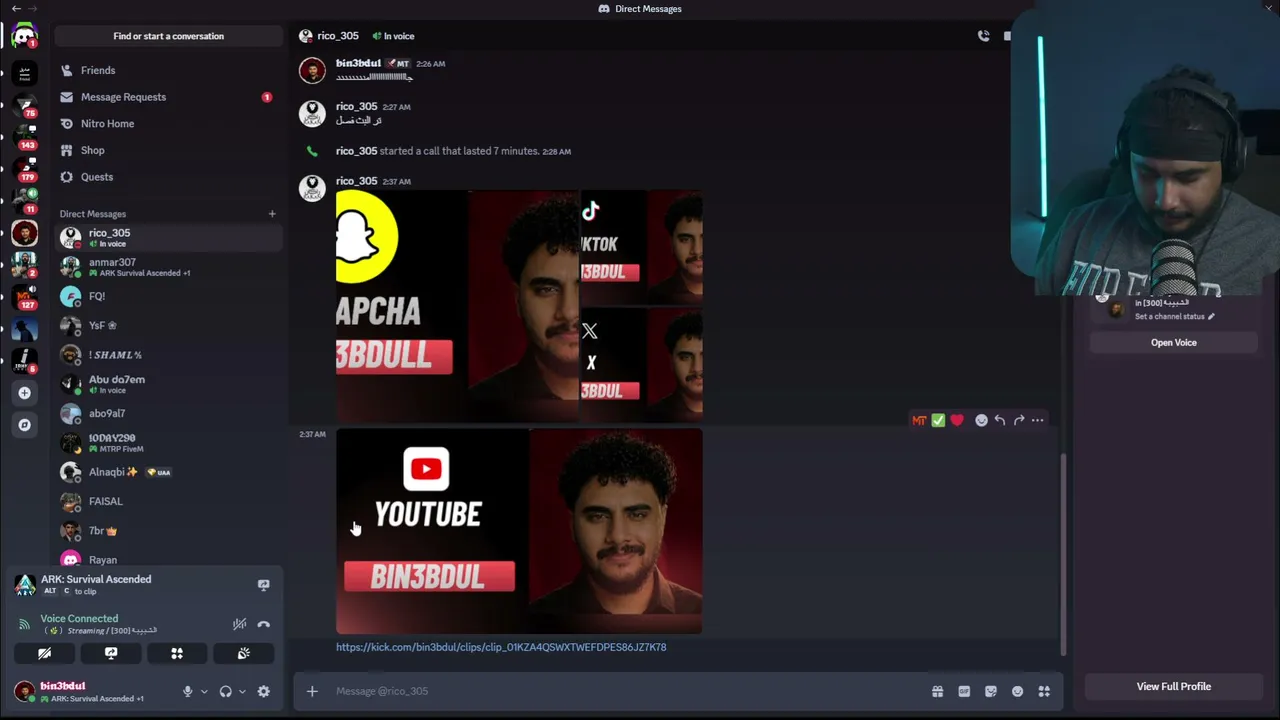Viewport: 1280px width, 720px height.
Task: Open Discord home direct messages icon
Action: tap(24, 37)
